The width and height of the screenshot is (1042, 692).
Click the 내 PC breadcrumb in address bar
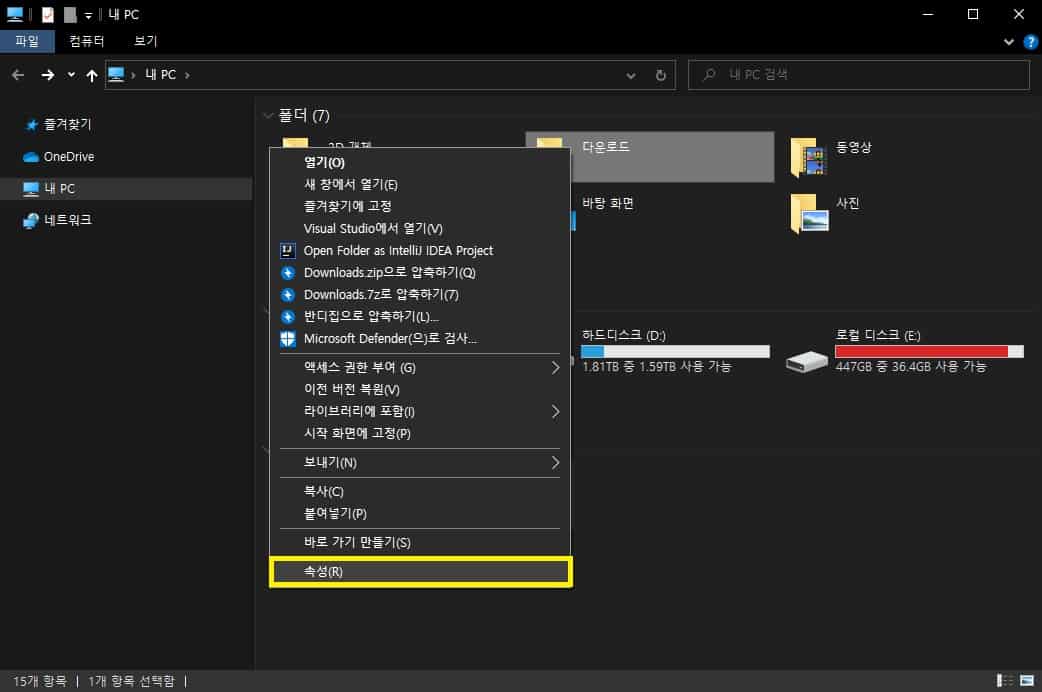tap(160, 75)
